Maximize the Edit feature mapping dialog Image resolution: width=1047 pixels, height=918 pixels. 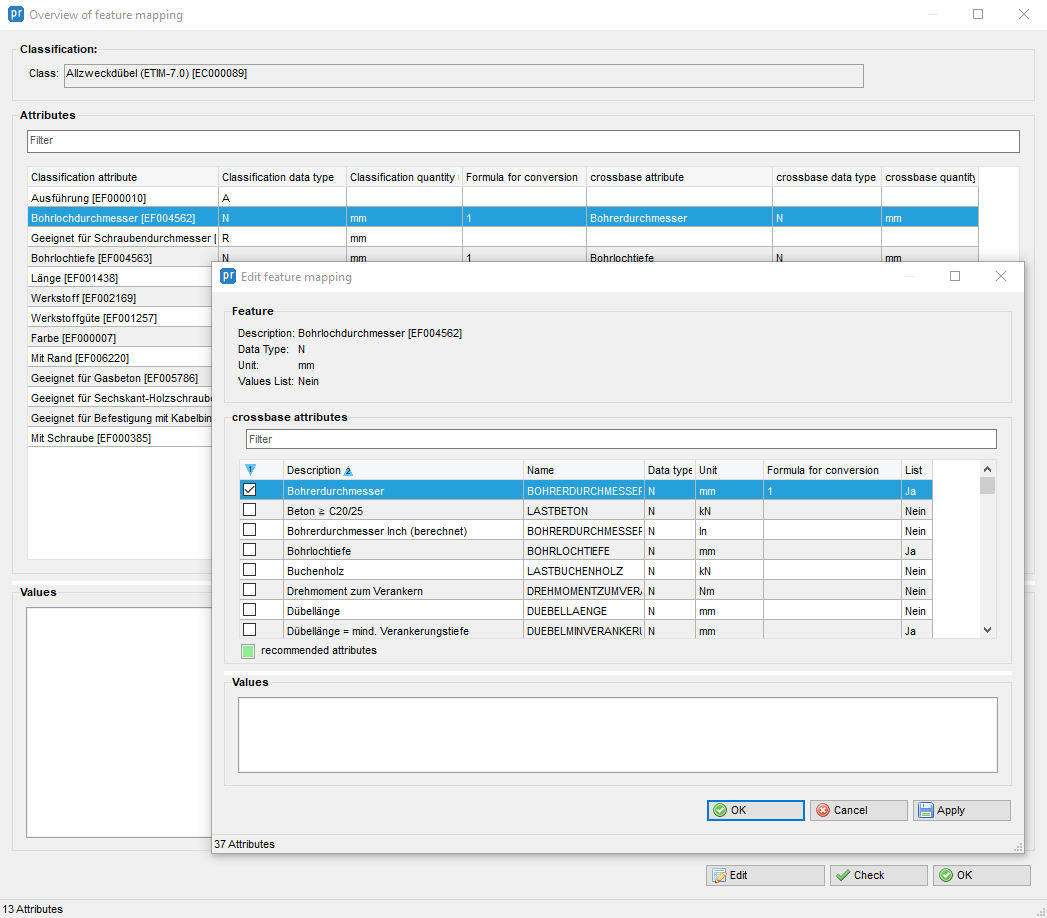coord(955,276)
